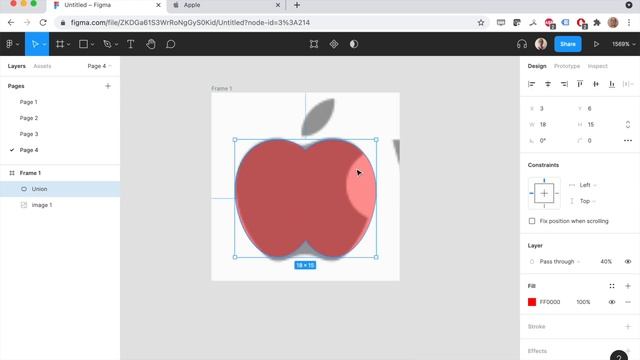Select the Rectangle shape tool

click(x=83, y=44)
